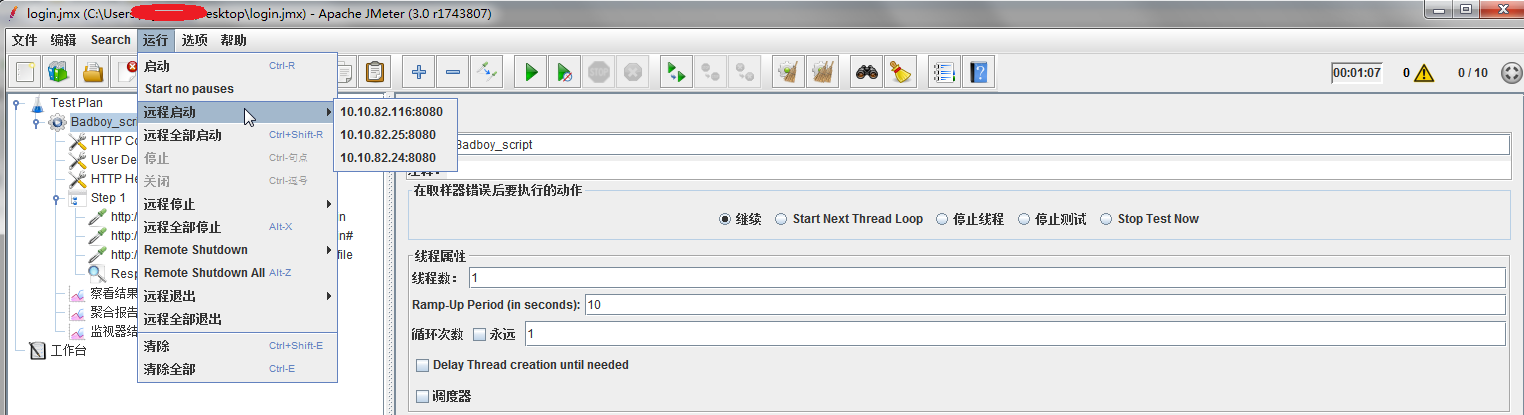This screenshot has width=1524, height=415.
Task: Click the Collapse All minus icon
Action: point(453,72)
